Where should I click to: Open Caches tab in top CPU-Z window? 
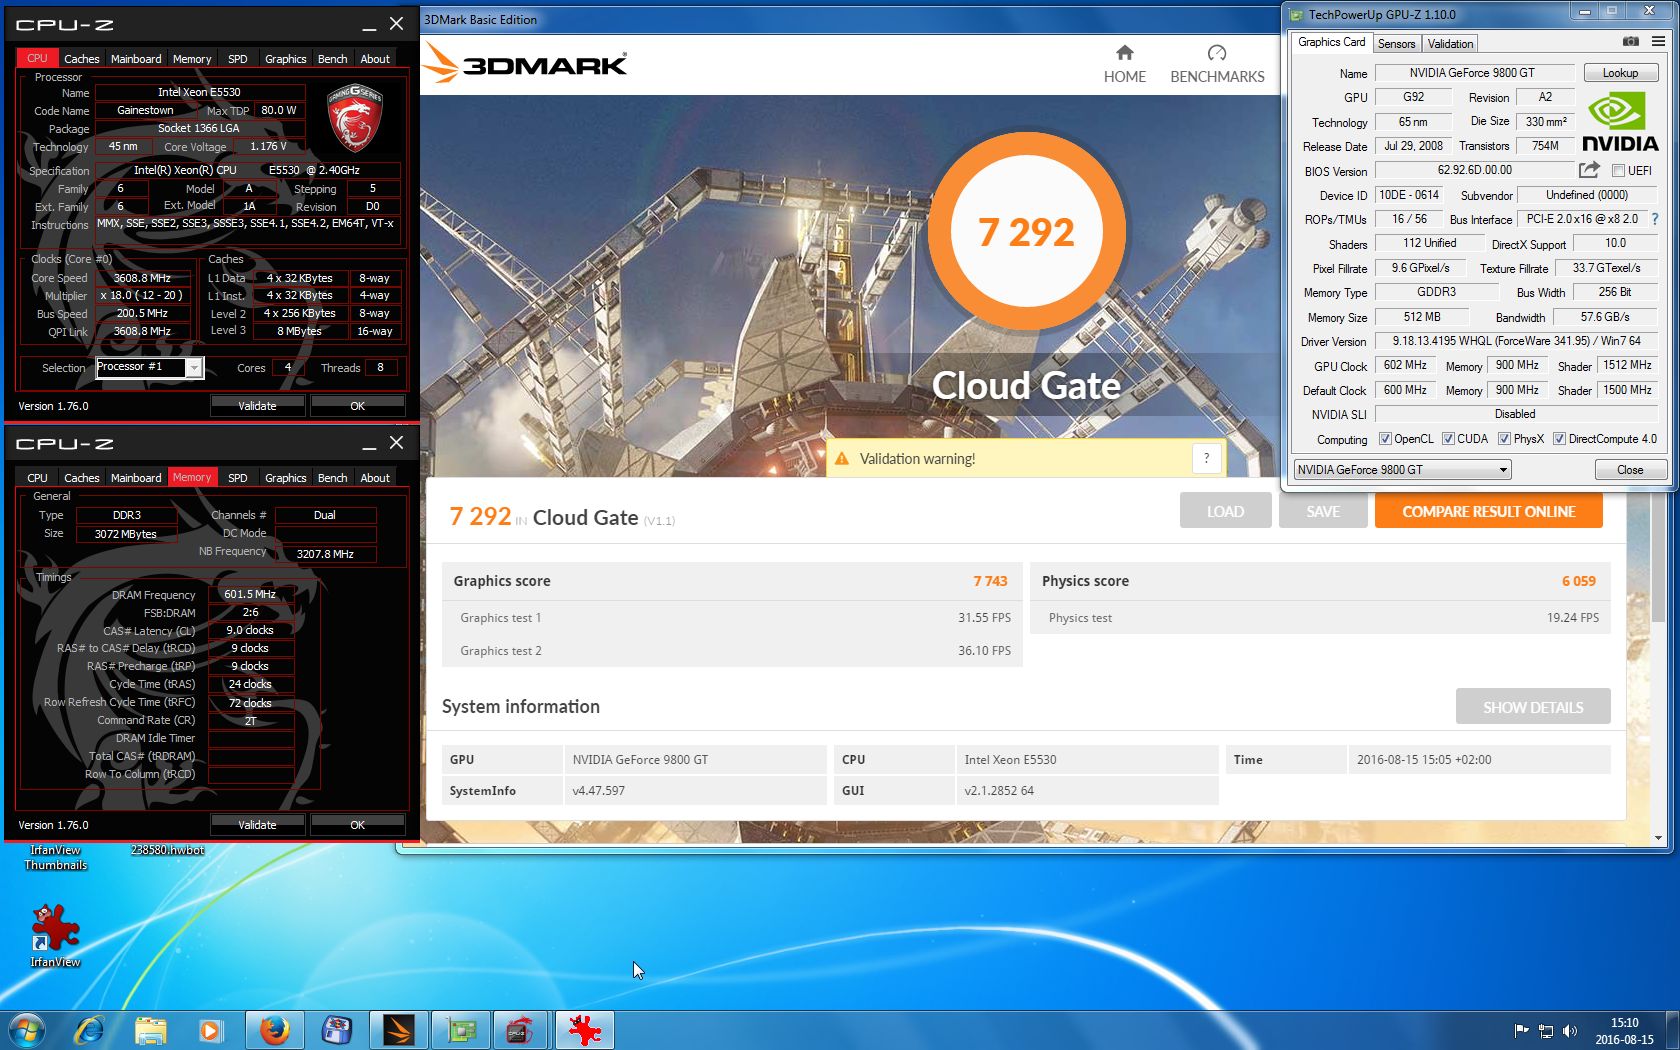coord(82,59)
